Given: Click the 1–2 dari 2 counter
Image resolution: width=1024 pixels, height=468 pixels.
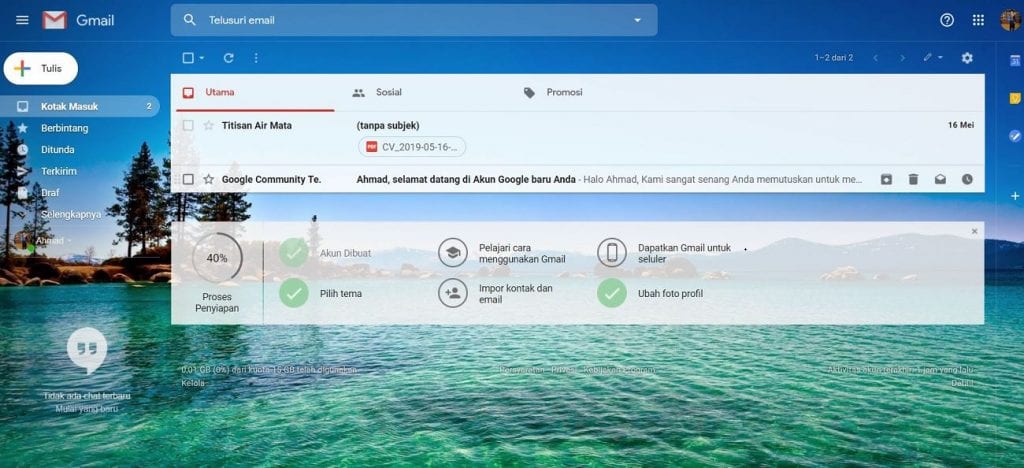Looking at the screenshot, I should tap(833, 58).
